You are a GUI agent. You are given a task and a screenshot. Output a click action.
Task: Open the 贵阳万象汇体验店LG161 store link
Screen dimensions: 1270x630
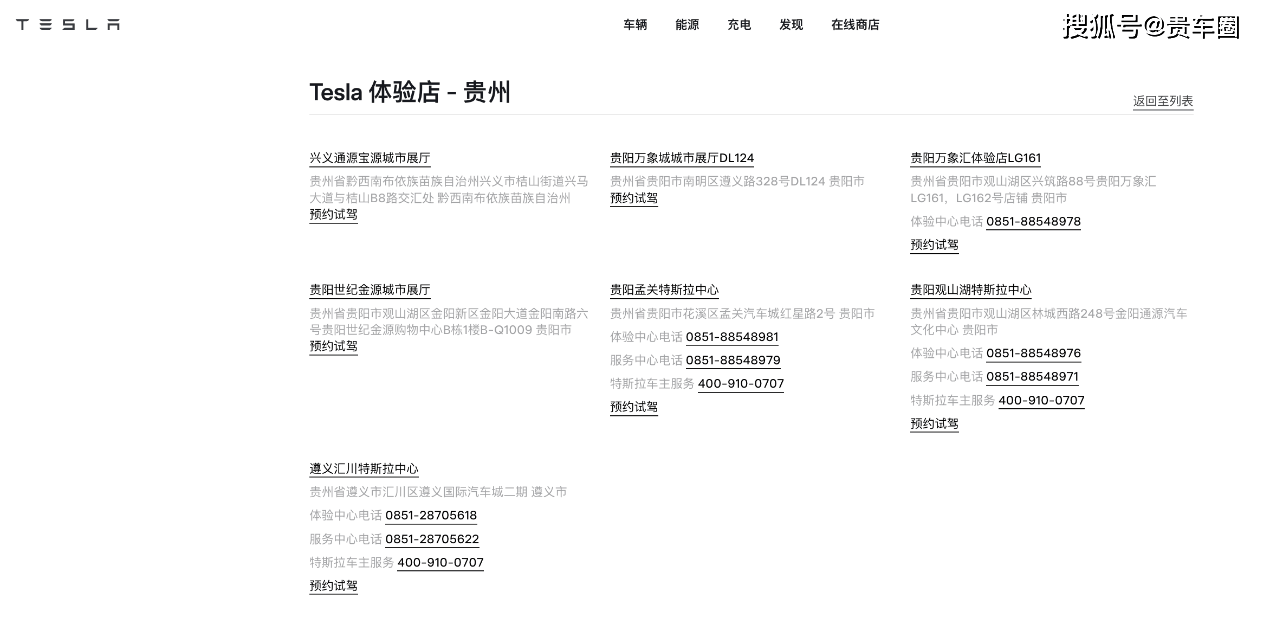coord(975,158)
